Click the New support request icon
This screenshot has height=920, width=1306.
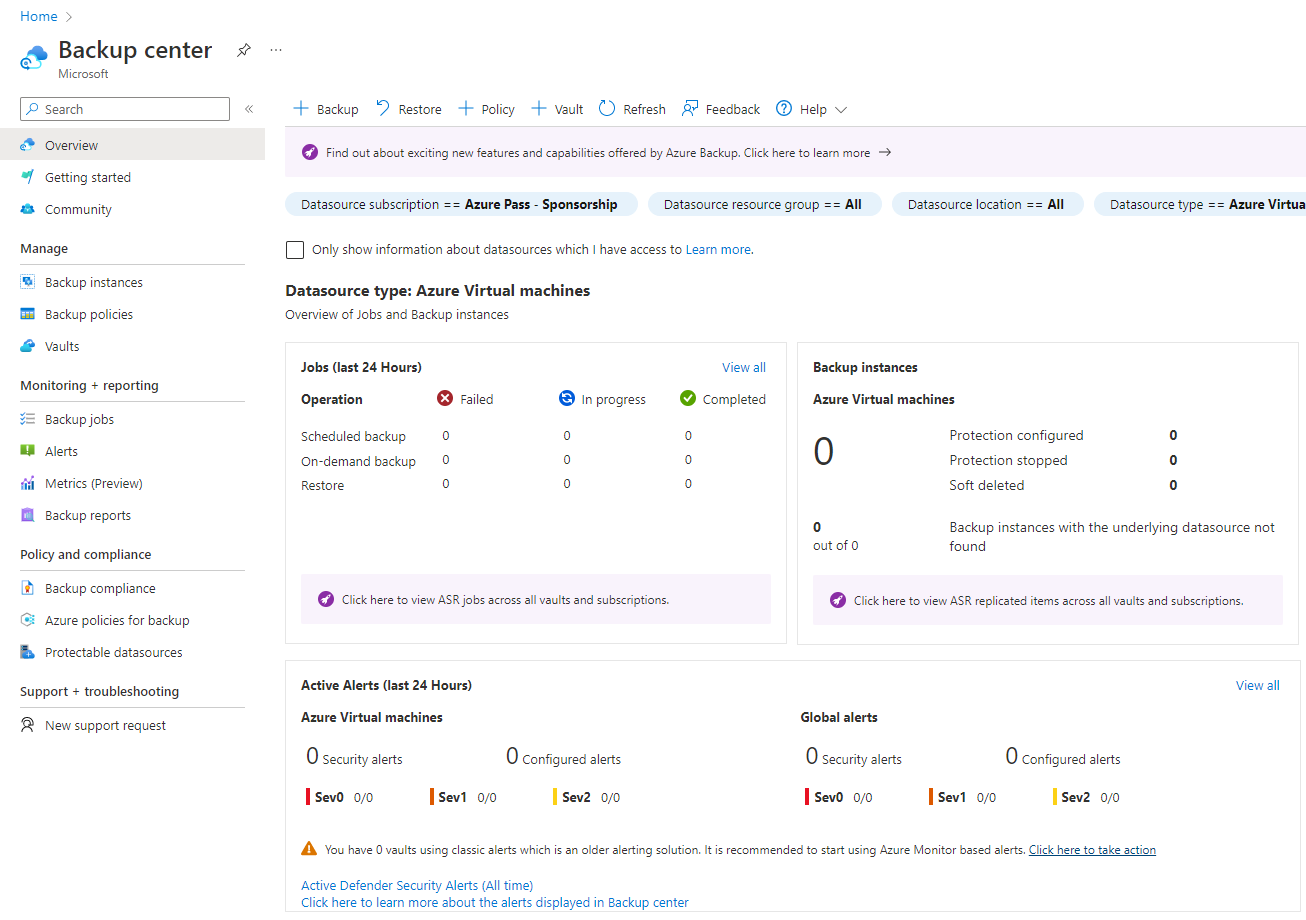pyautogui.click(x=28, y=725)
